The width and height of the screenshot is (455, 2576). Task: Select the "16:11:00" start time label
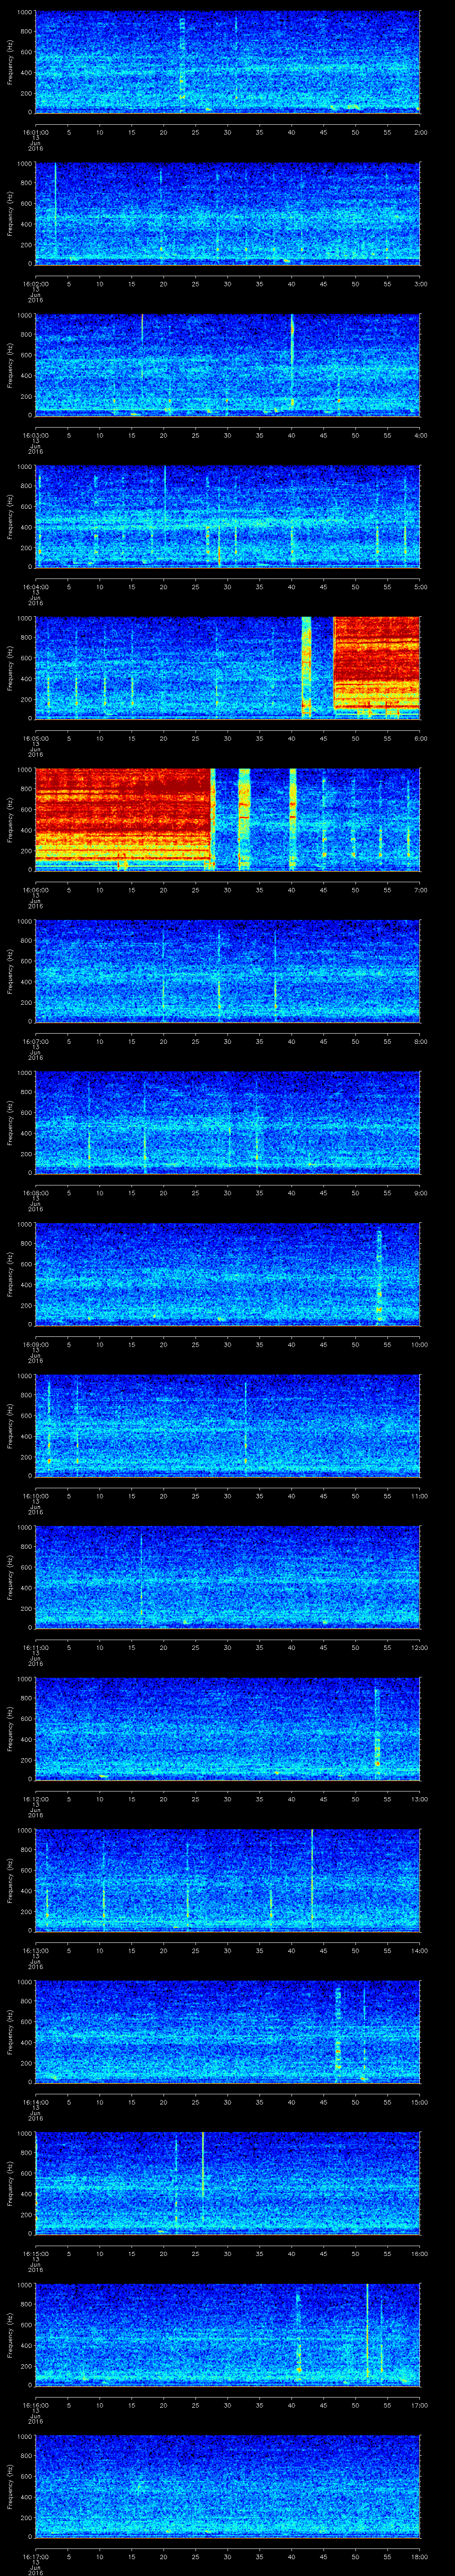(x=35, y=1647)
